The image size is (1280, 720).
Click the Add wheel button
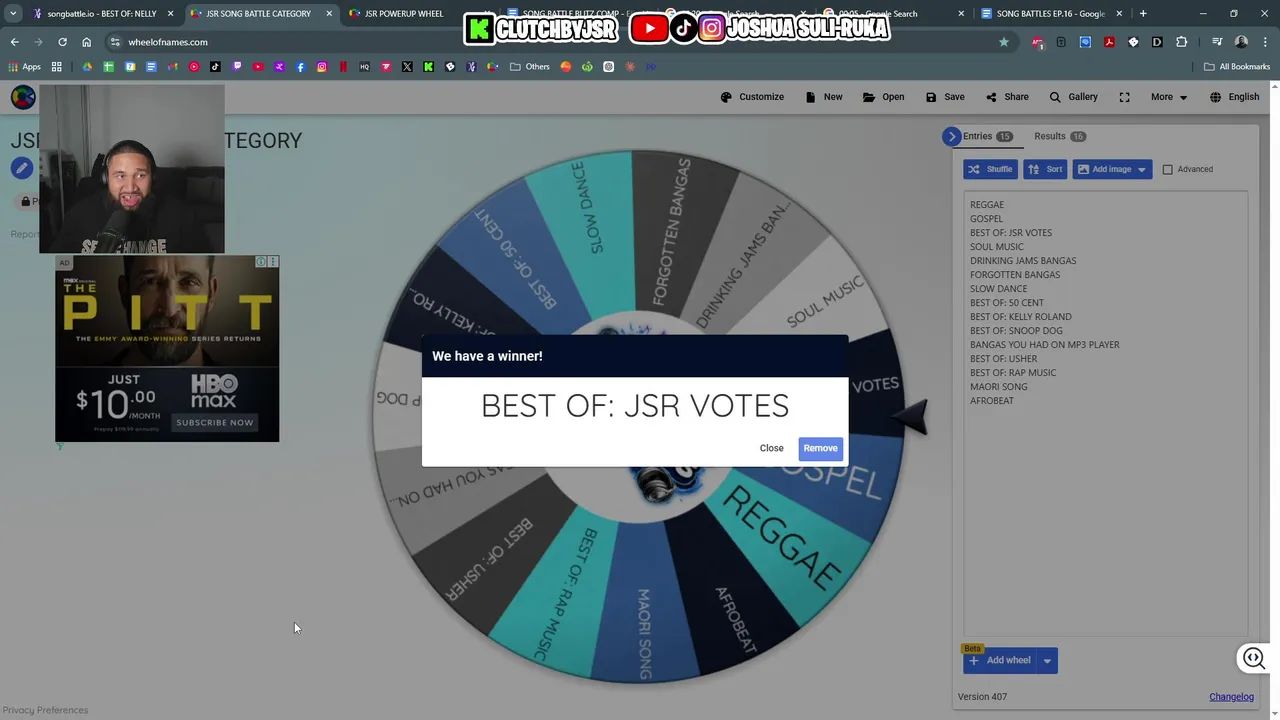[x=999, y=660]
